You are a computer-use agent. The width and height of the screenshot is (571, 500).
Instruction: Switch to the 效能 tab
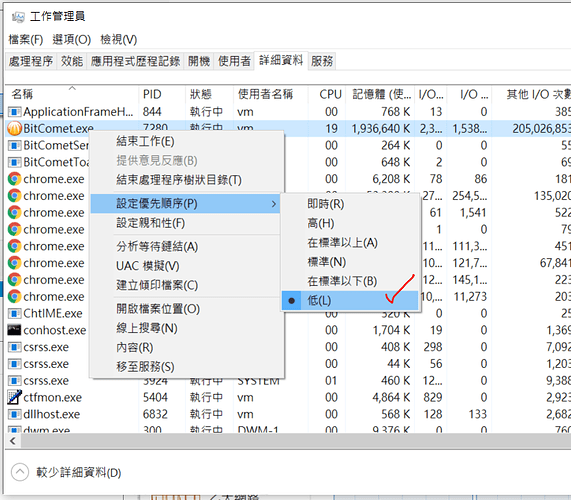[72, 61]
